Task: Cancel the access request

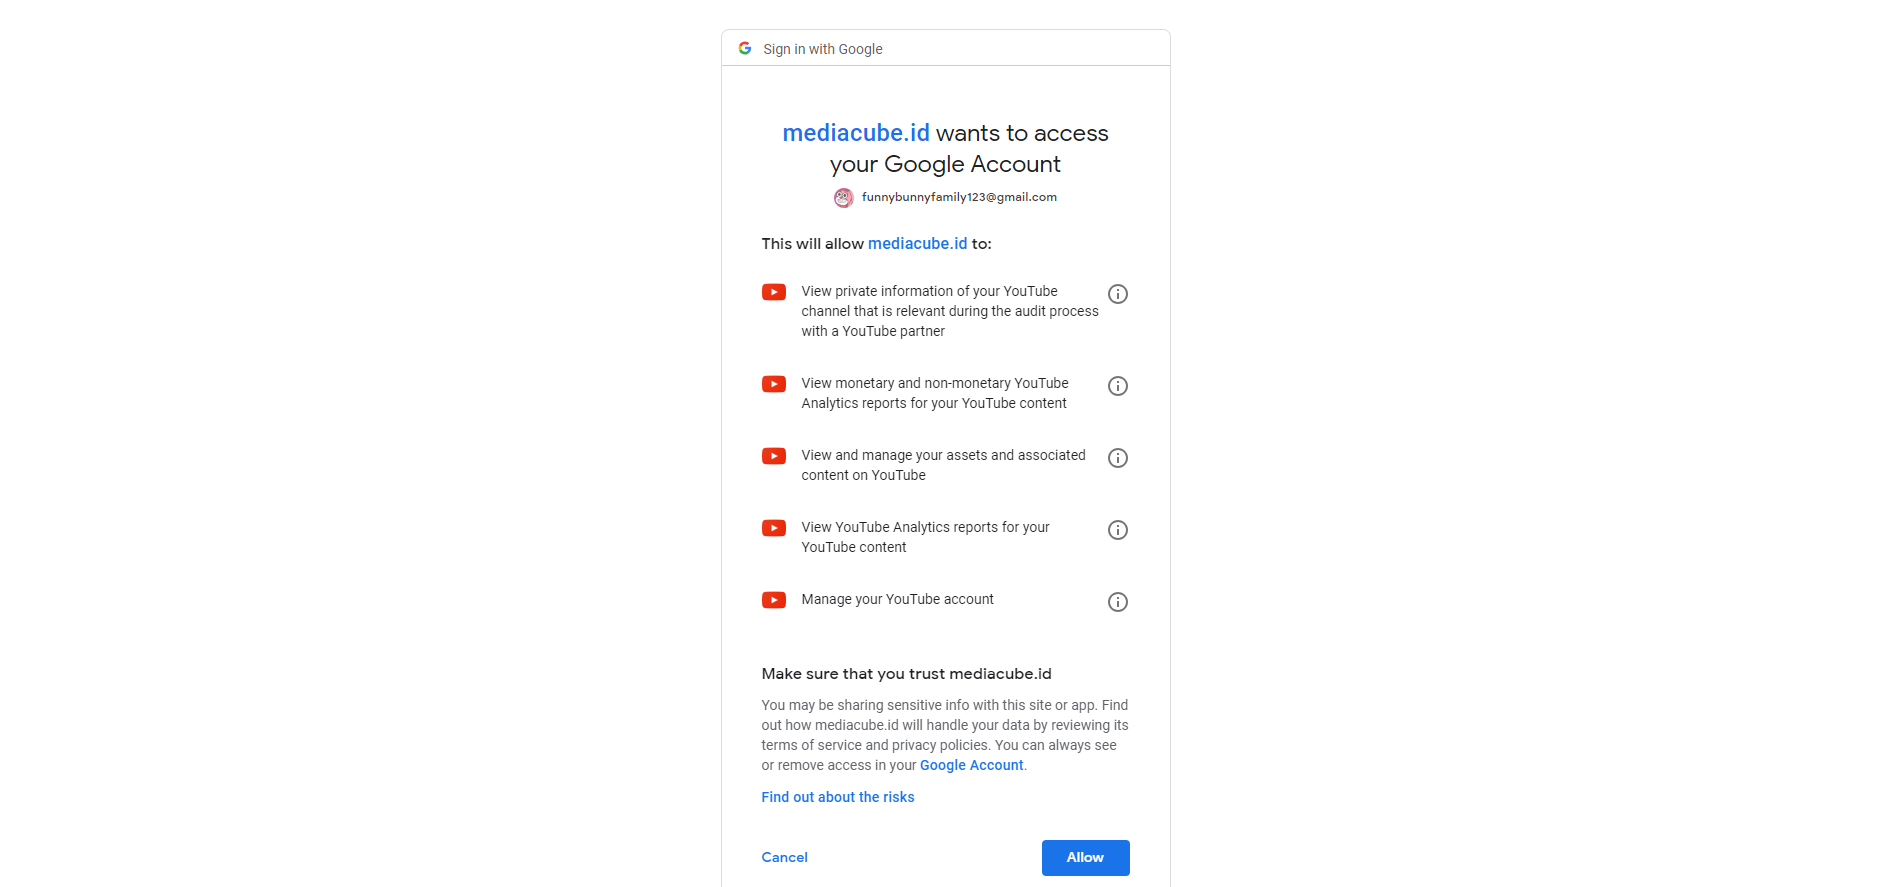Action: 785,857
